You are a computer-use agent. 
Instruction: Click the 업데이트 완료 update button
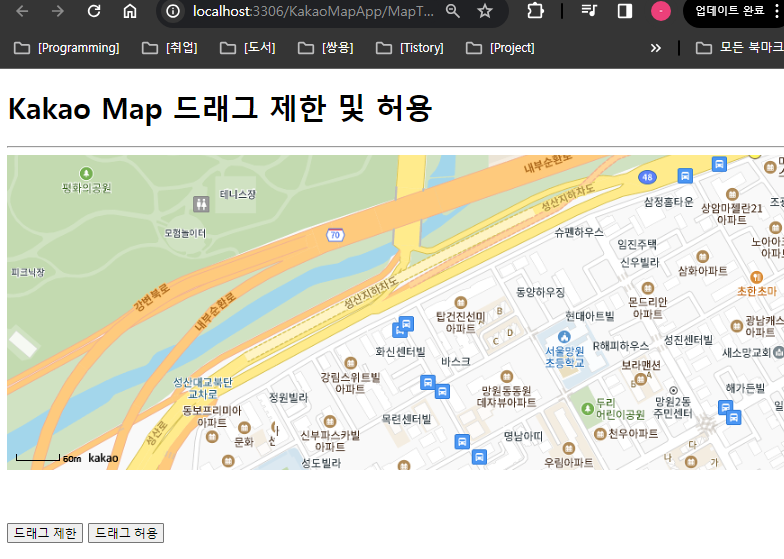730,10
